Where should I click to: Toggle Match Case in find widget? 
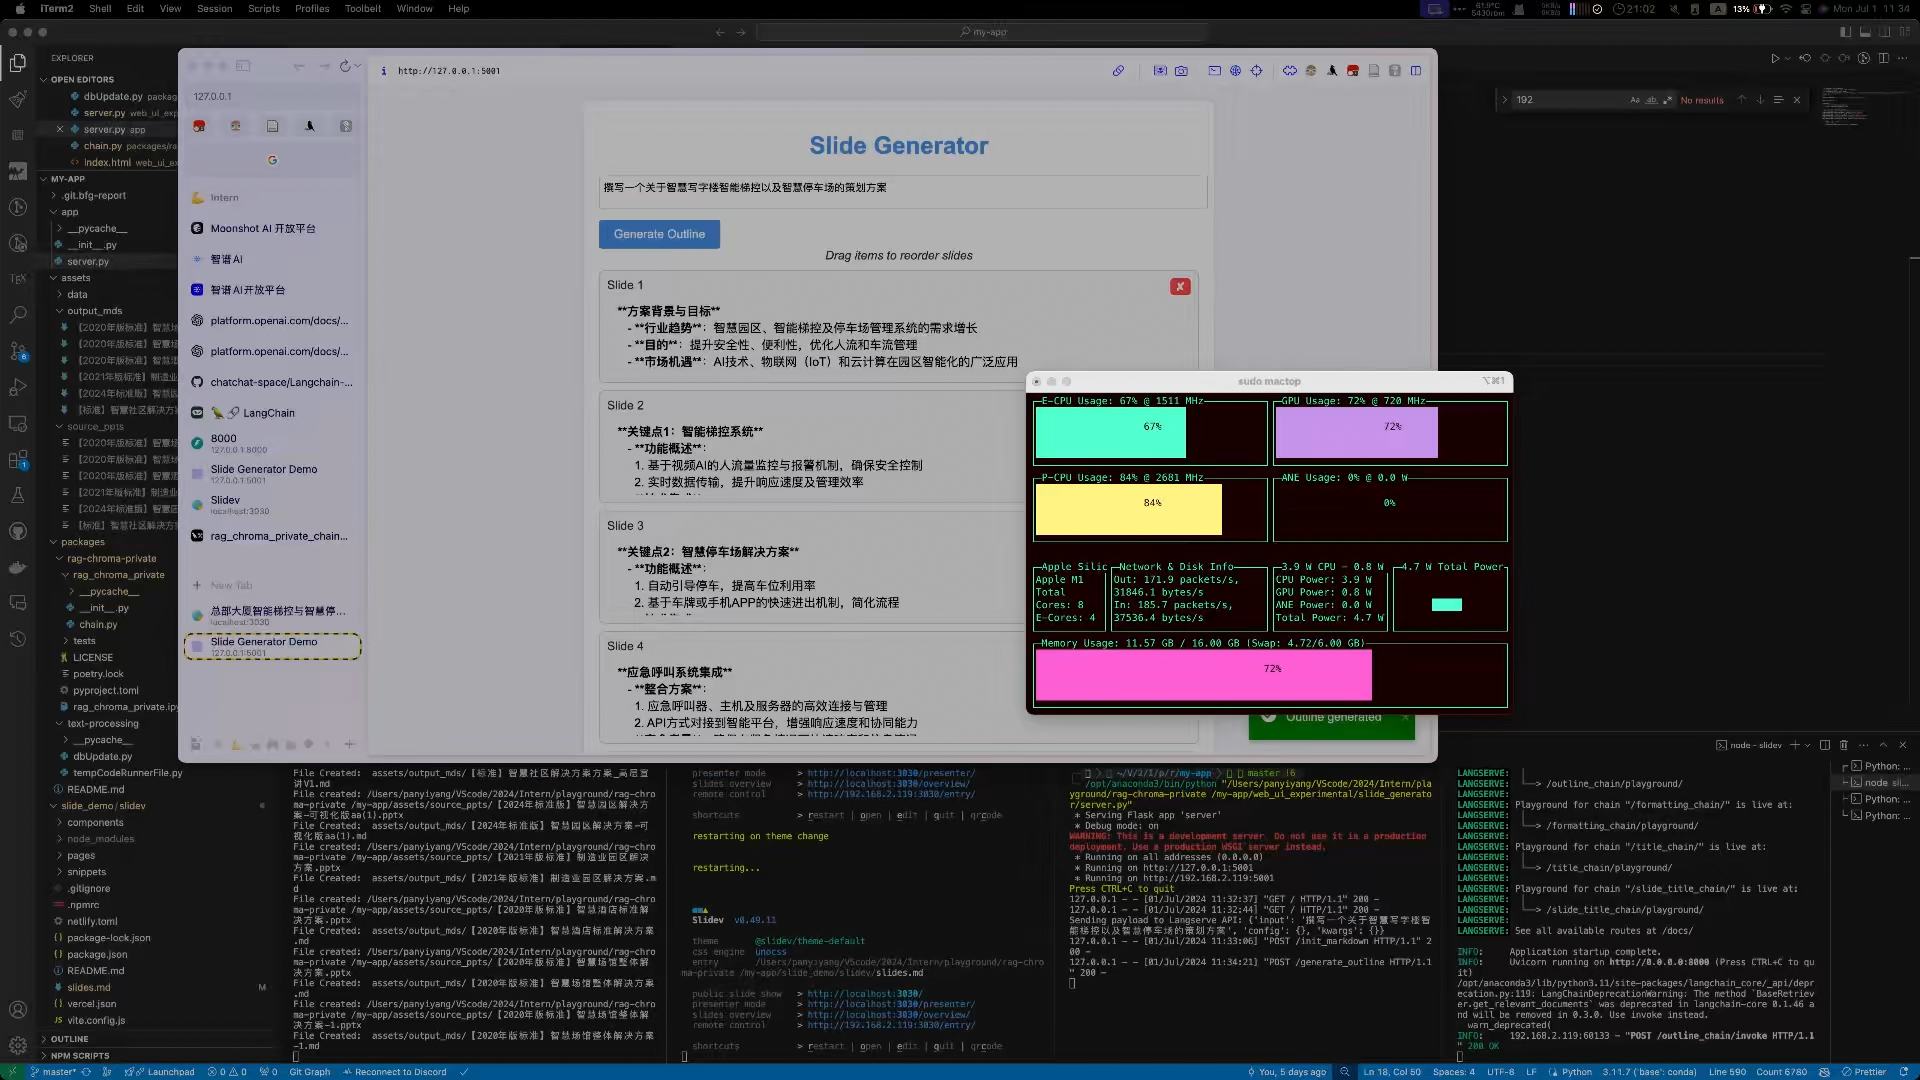1635,100
